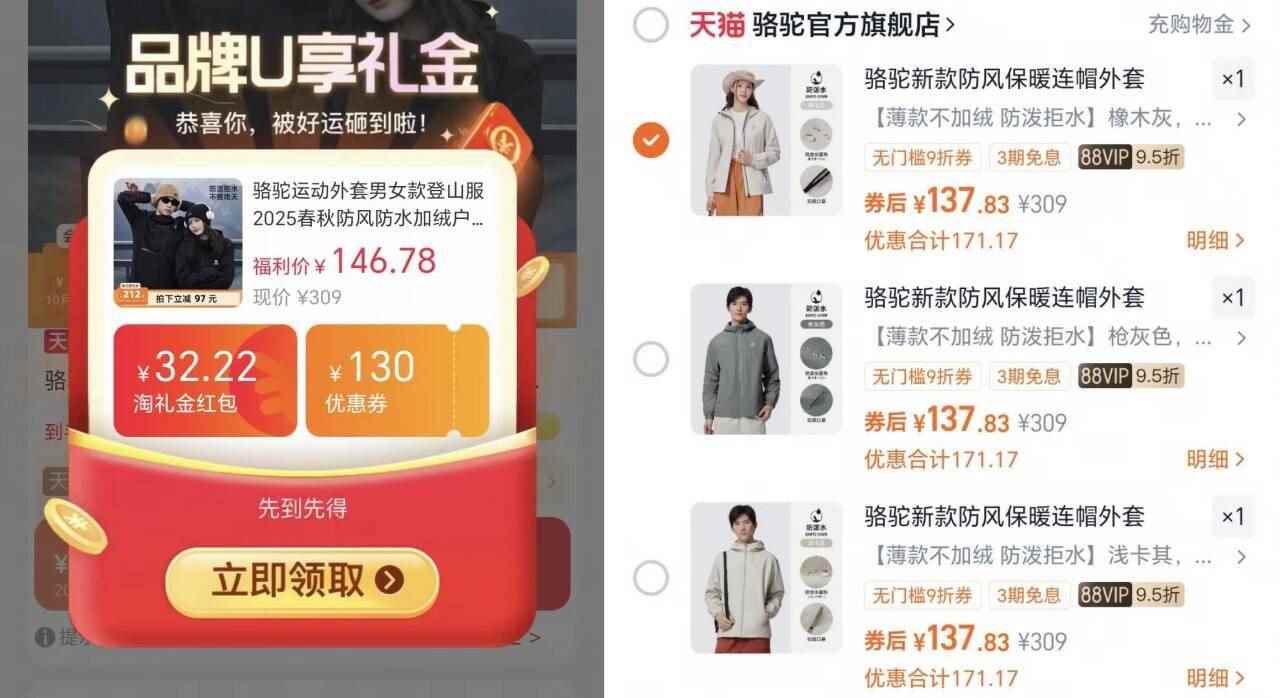Uncheck the selected 橡木灰 jacket item
This screenshot has height=698, width=1280.
(x=651, y=140)
